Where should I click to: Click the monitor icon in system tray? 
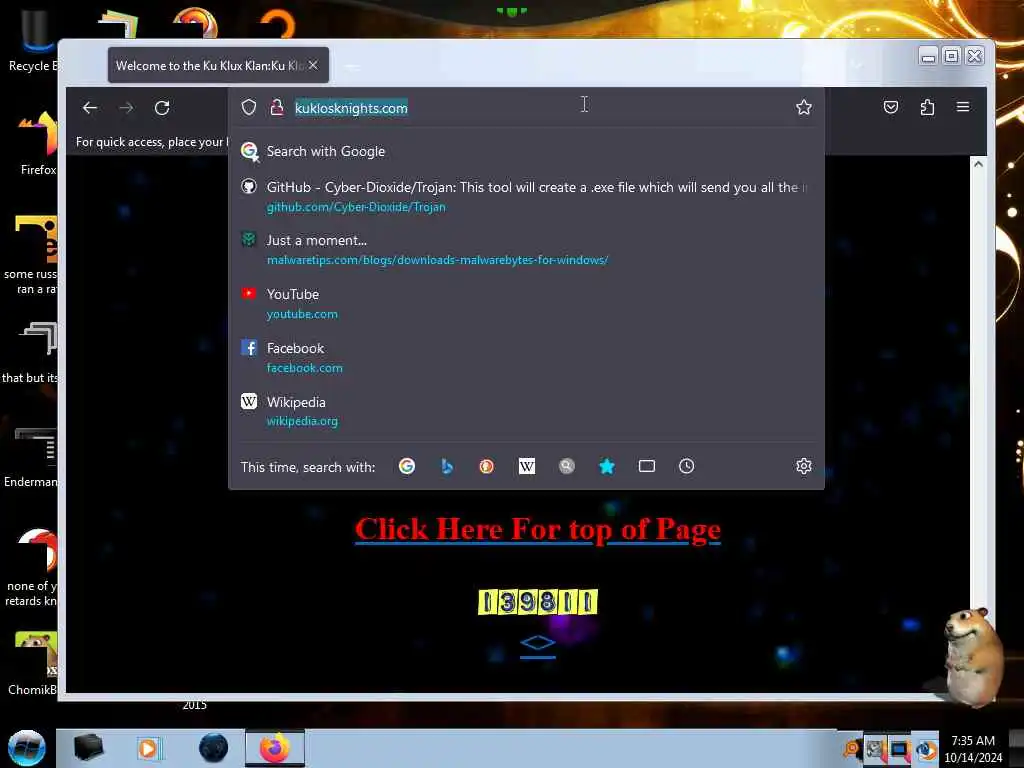click(899, 749)
